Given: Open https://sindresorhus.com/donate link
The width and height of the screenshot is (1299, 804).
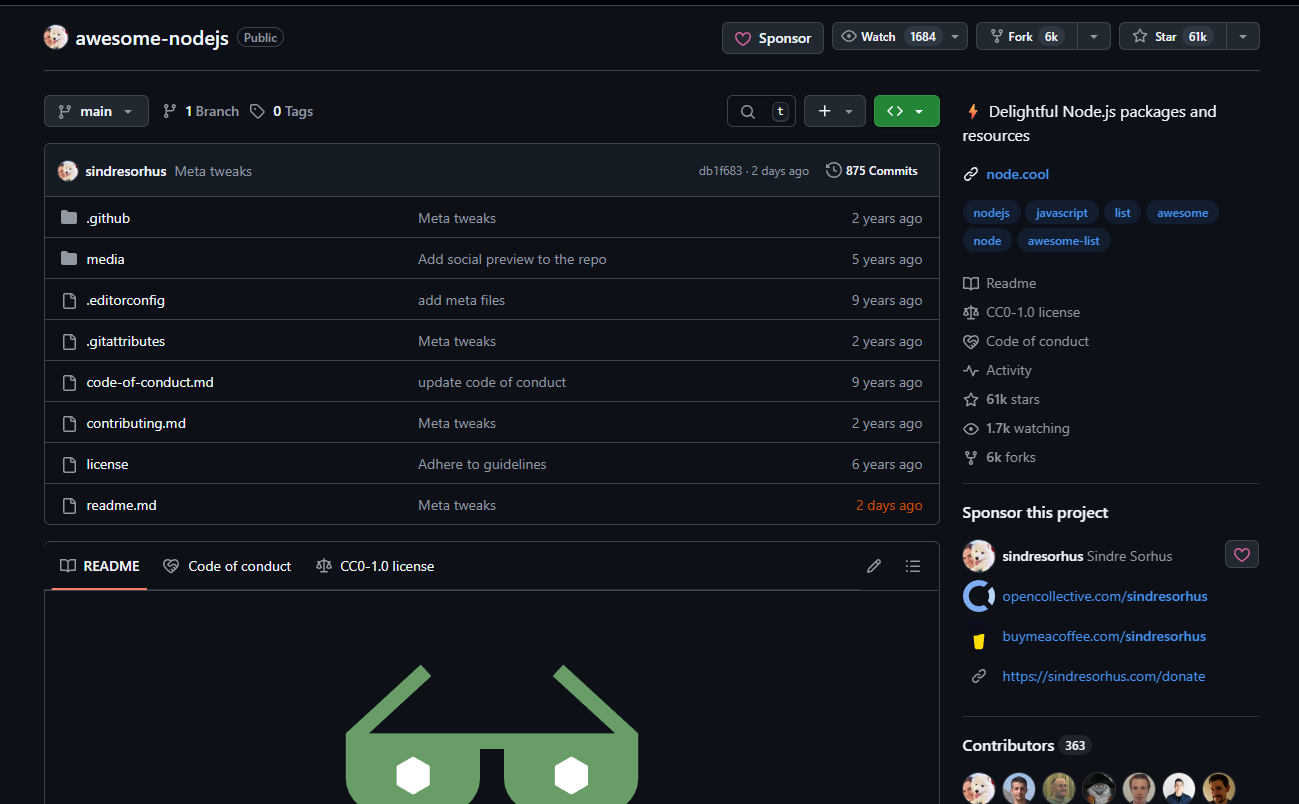Looking at the screenshot, I should click(1104, 676).
